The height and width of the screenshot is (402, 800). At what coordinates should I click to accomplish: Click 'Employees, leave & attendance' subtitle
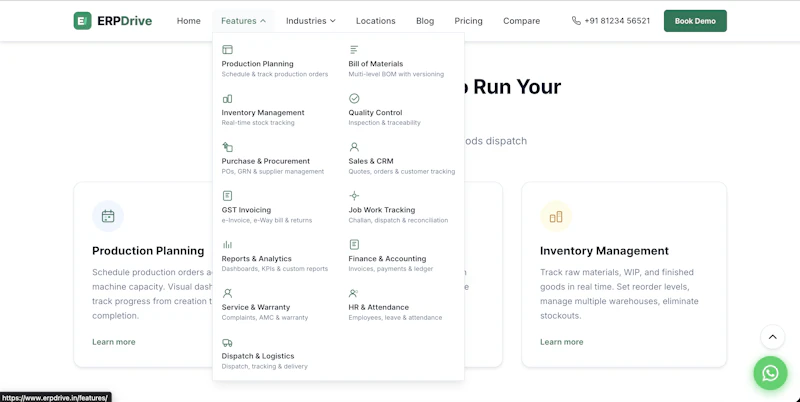coord(395,317)
